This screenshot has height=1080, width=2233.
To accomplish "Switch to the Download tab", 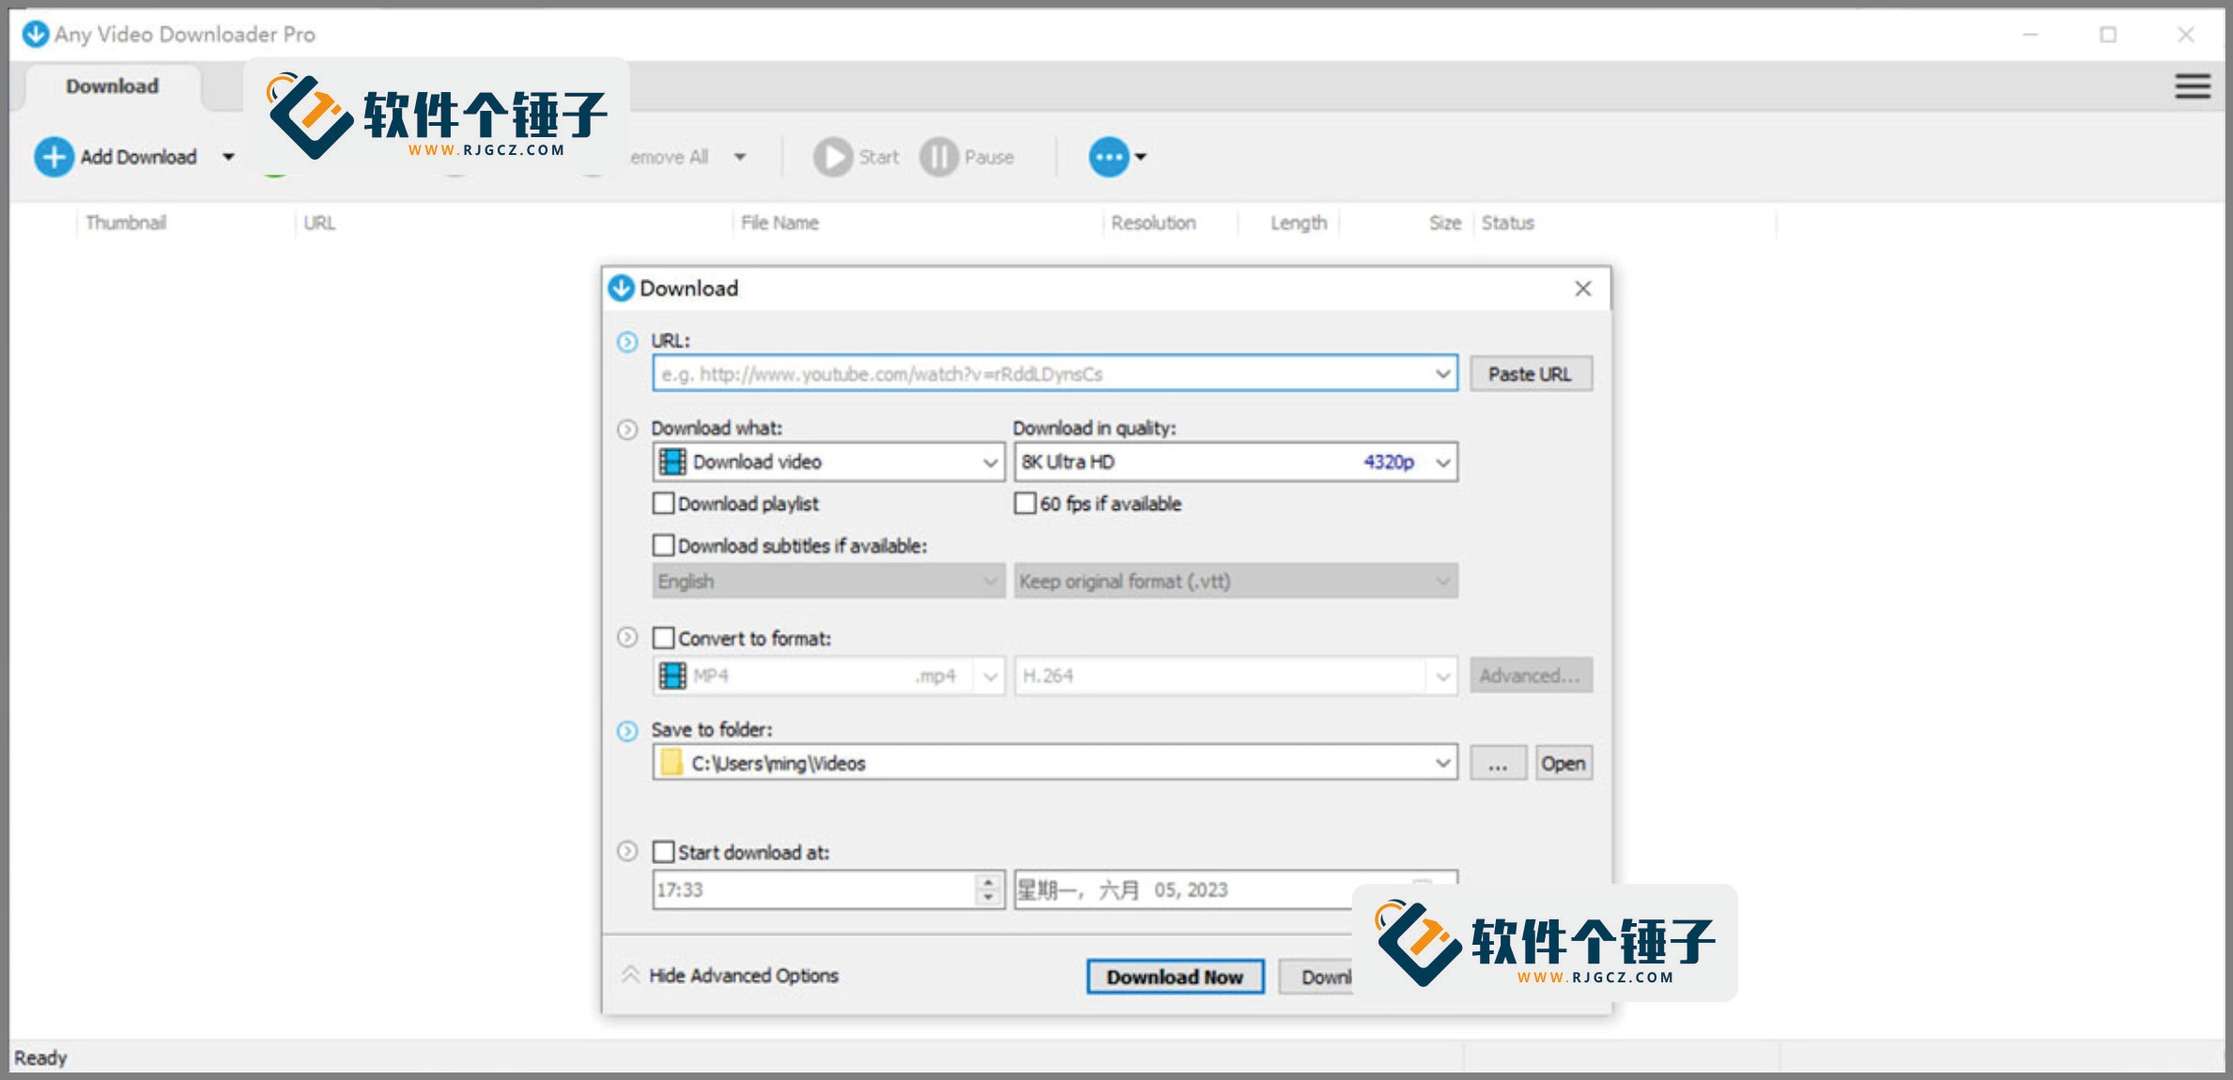I will (111, 86).
